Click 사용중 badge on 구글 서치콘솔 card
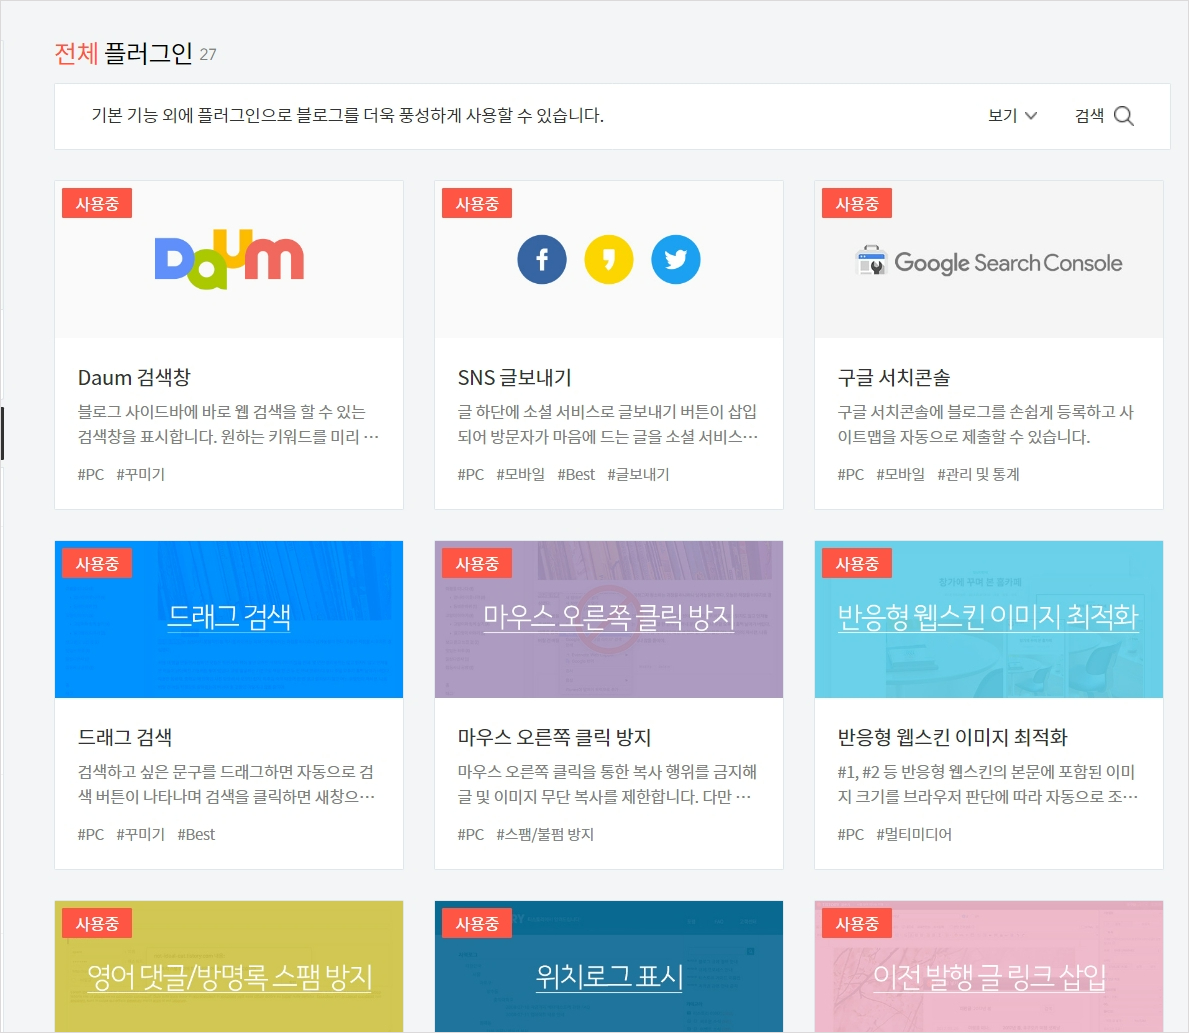The image size is (1189, 1033). point(857,203)
